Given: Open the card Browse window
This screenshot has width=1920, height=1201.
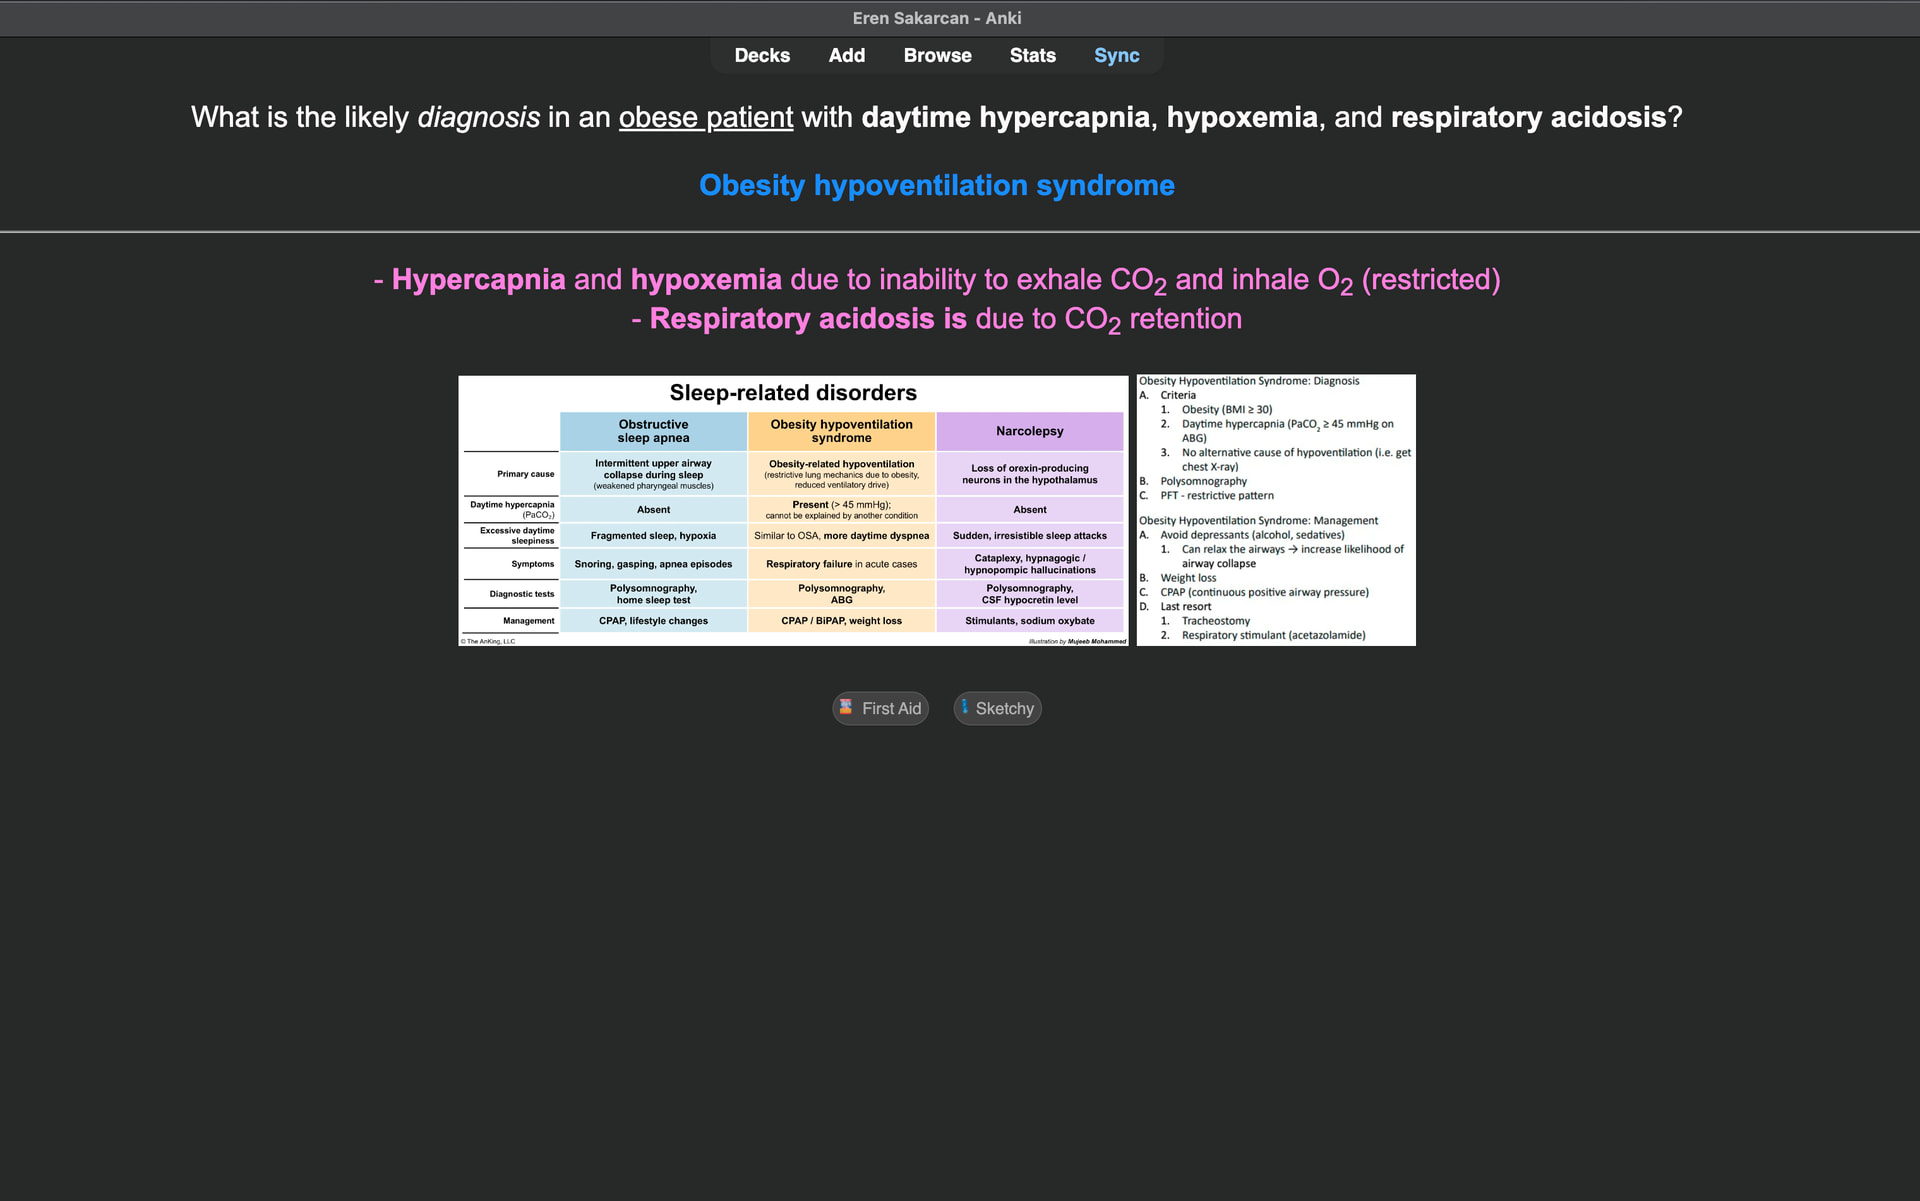Looking at the screenshot, I should click(x=937, y=56).
